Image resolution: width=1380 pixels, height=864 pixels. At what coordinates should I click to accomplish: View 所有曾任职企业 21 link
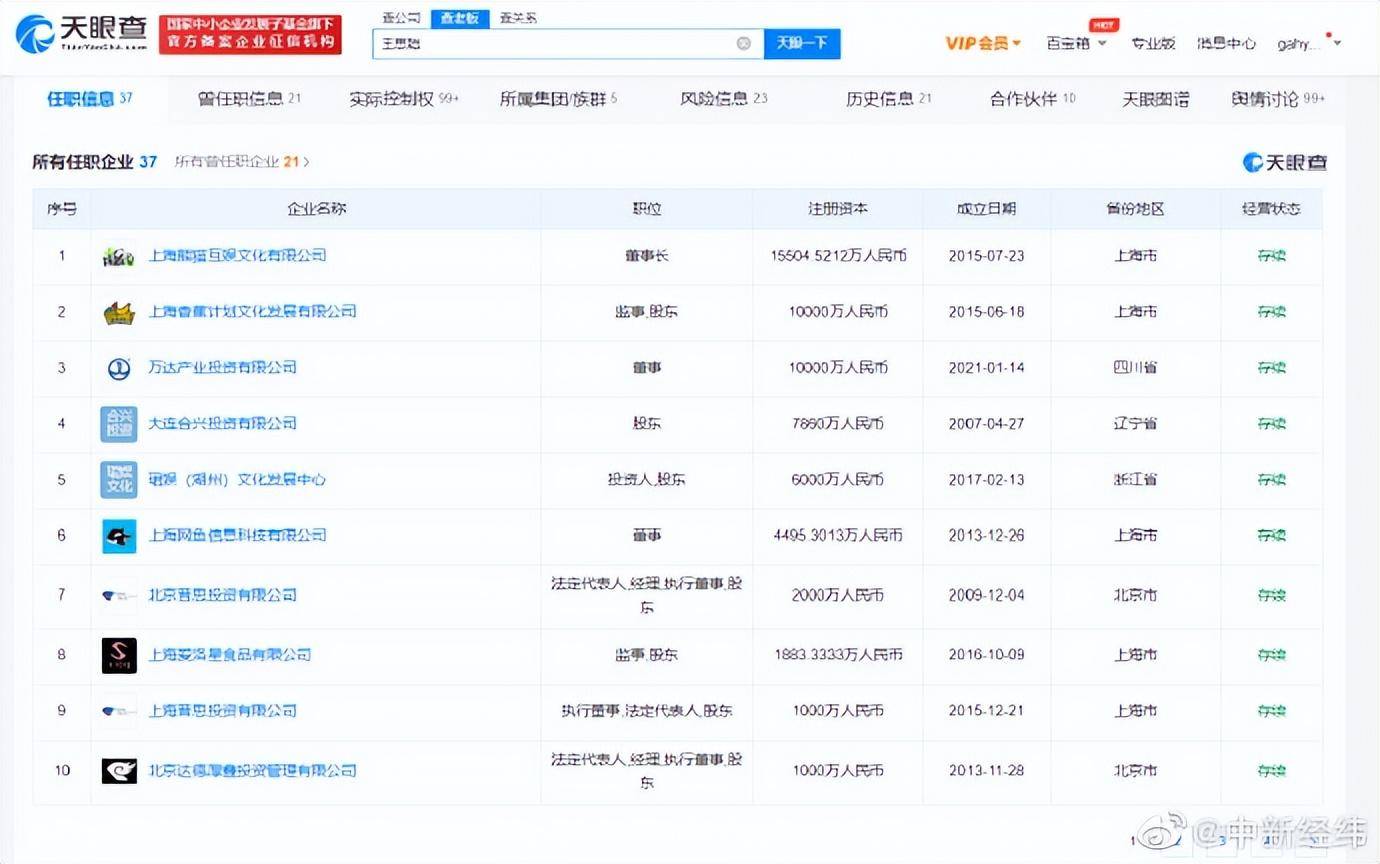click(242, 161)
